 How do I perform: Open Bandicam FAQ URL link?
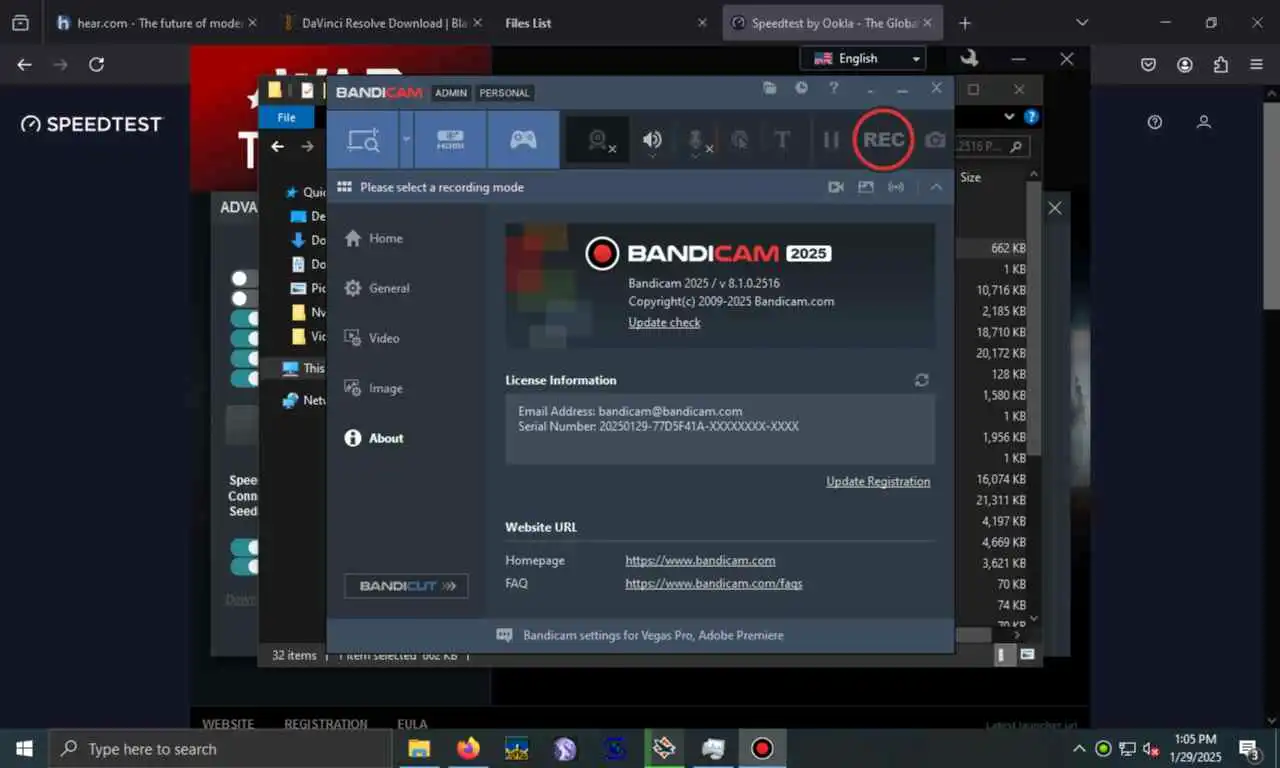pos(714,583)
